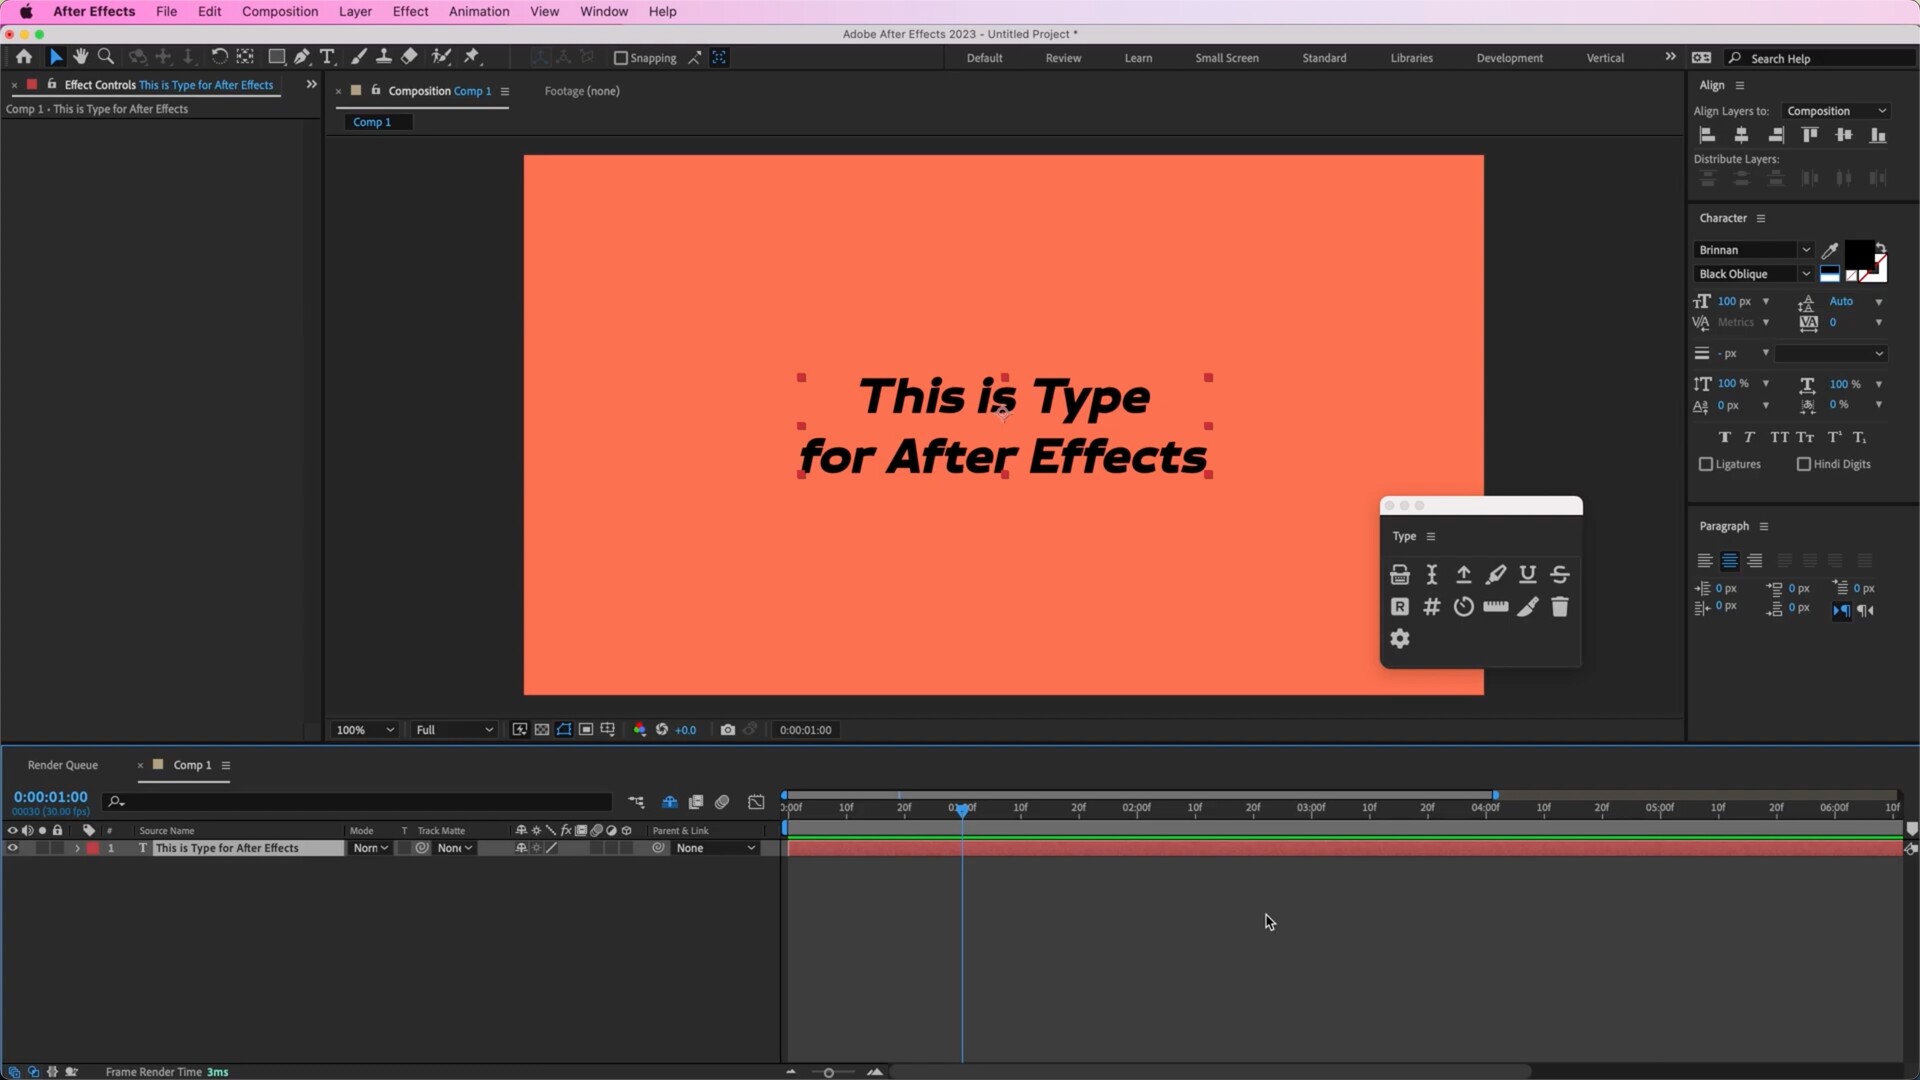Select the Hand tool in the toolbar
1920x1080 pixels.
coord(81,57)
